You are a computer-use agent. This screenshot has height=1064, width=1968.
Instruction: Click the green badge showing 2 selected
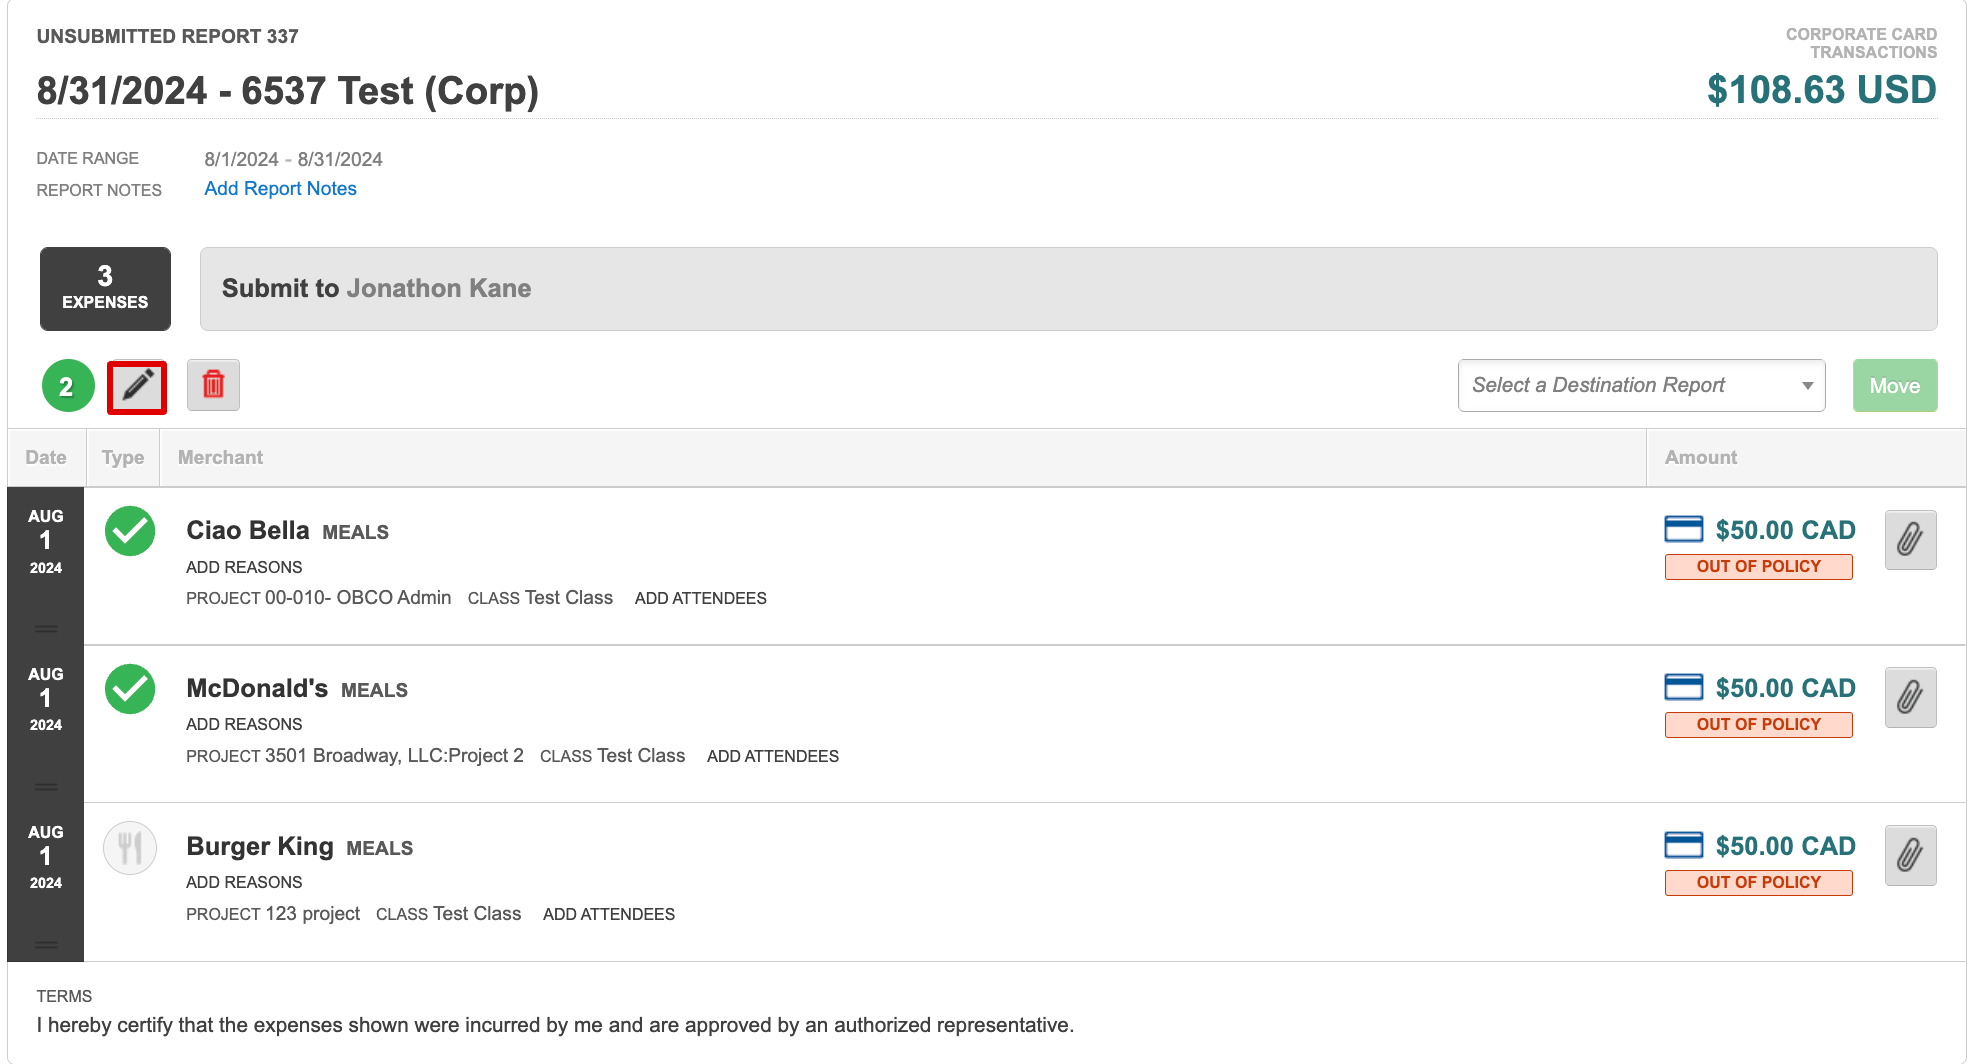67,386
